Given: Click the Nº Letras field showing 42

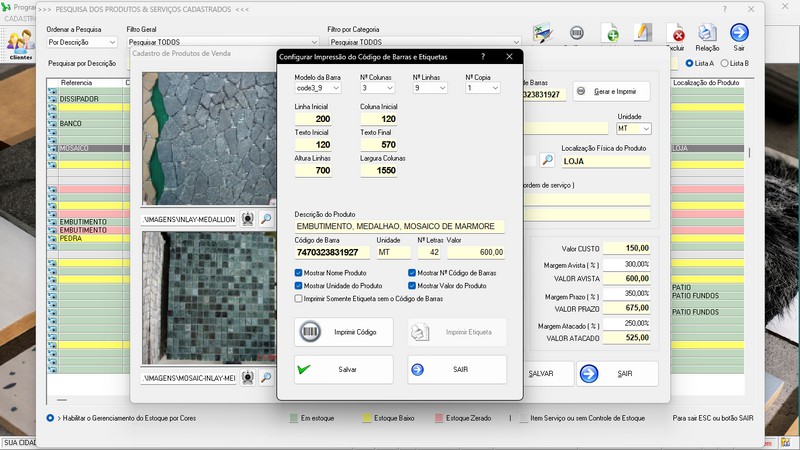Looking at the screenshot, I should 429,252.
